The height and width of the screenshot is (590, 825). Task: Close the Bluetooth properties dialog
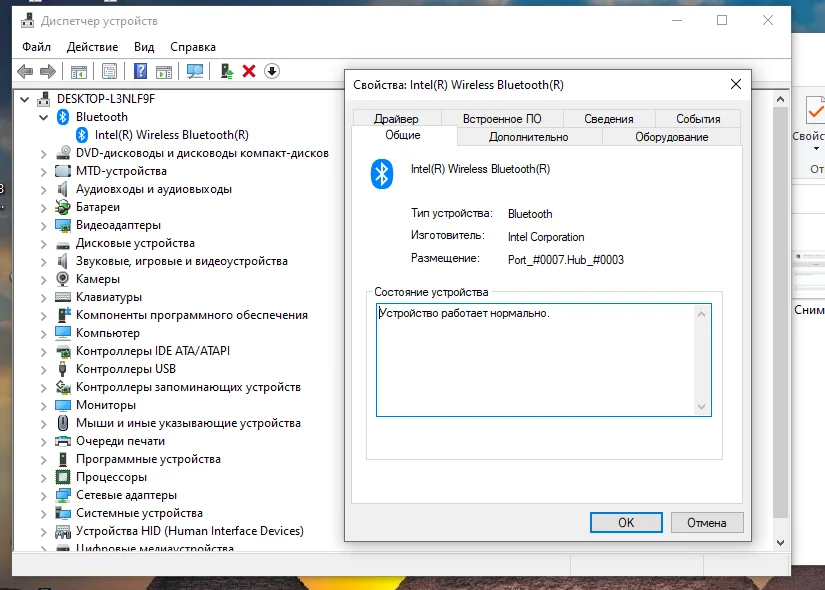pyautogui.click(x=736, y=84)
